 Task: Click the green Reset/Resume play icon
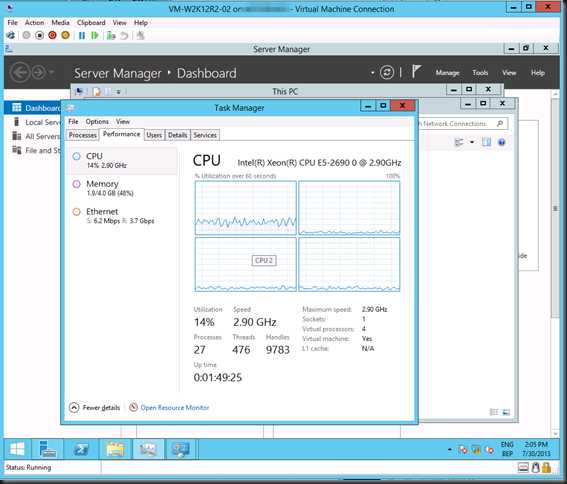(95, 35)
